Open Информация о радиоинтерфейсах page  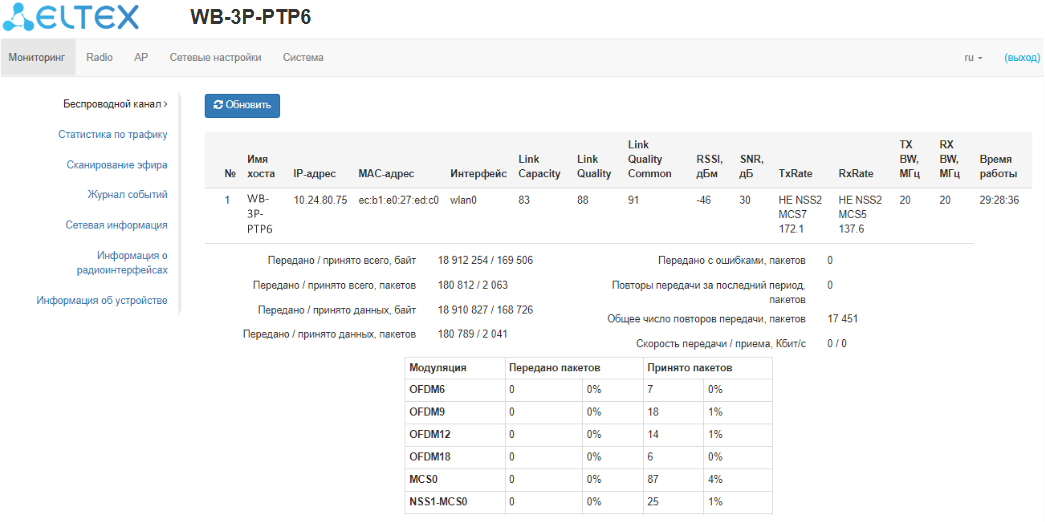click(123, 263)
